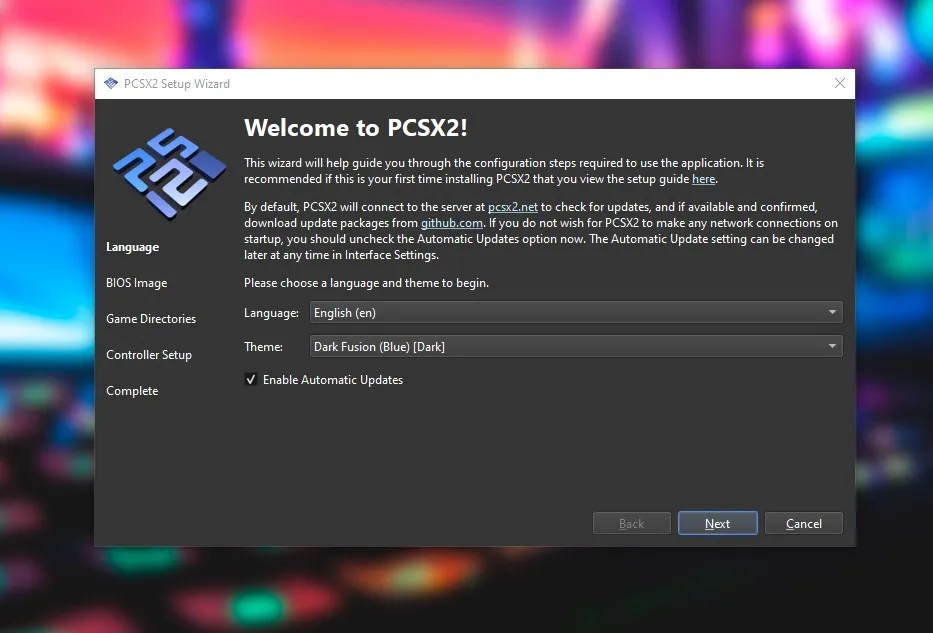Screen dimensions: 933x633
Task: Click the small PCSX2 icon in the title bar
Action: (111, 83)
